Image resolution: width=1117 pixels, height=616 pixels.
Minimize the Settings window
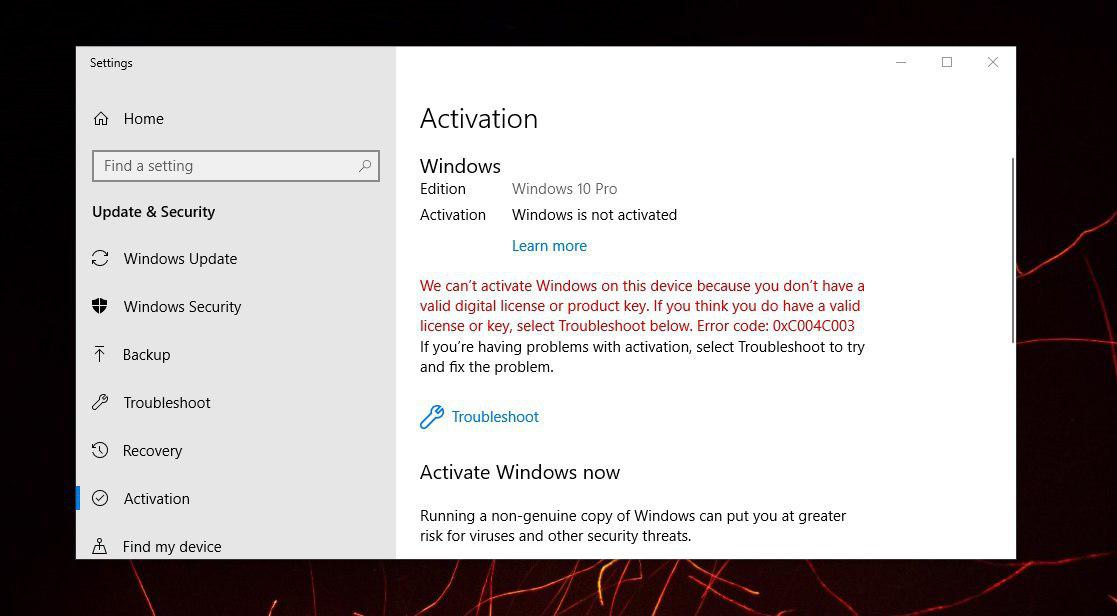click(x=901, y=63)
